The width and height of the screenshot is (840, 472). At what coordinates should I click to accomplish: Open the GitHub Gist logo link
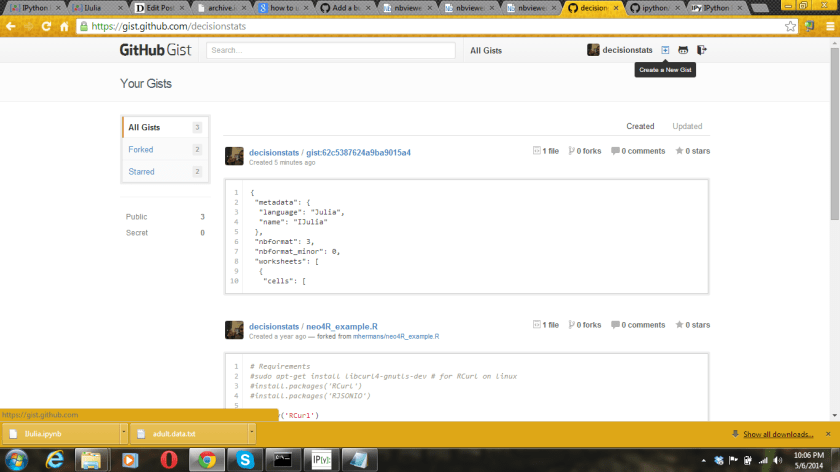(155, 50)
